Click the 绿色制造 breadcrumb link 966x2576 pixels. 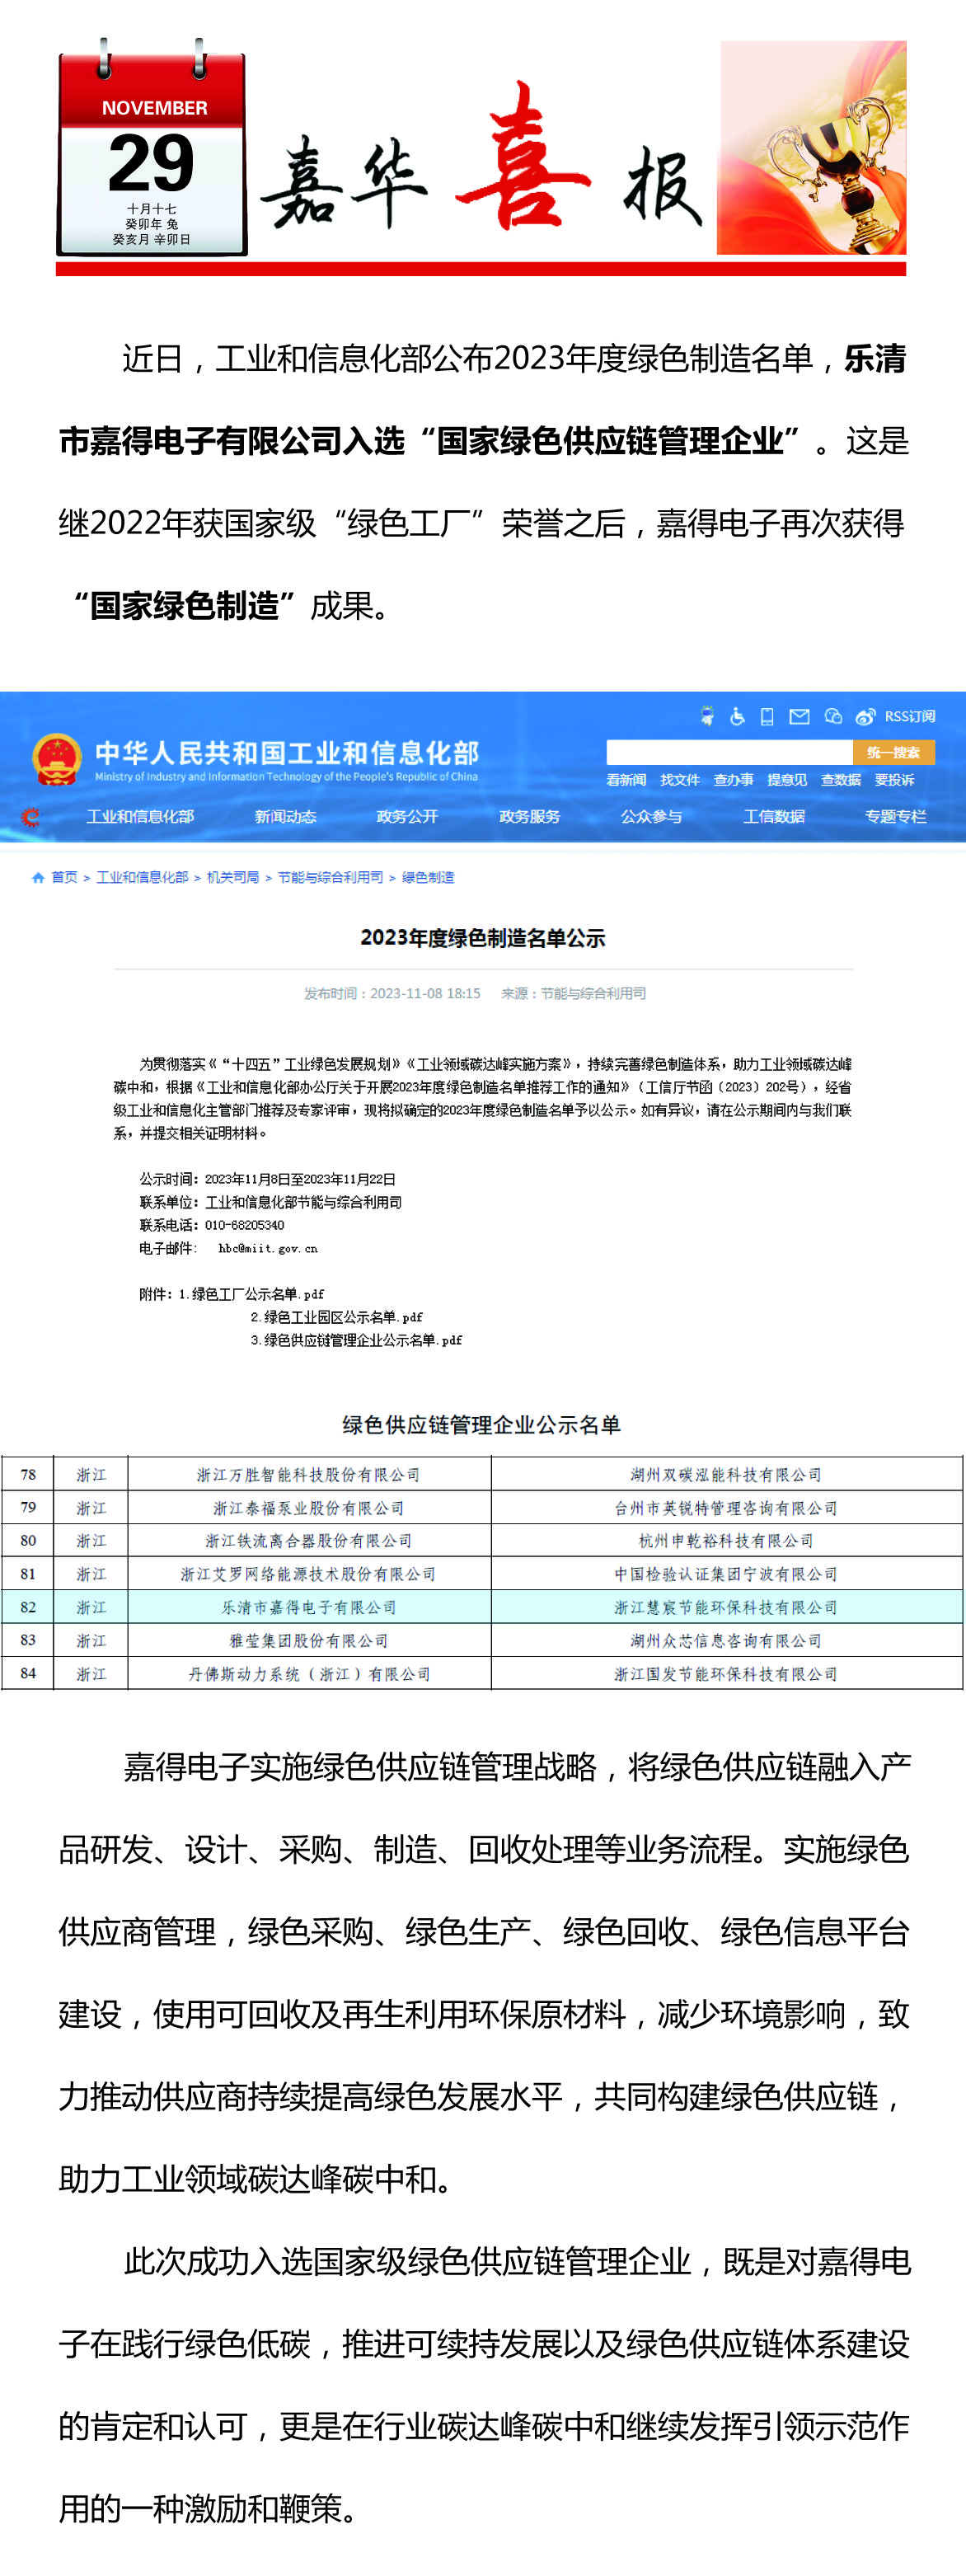pos(428,878)
